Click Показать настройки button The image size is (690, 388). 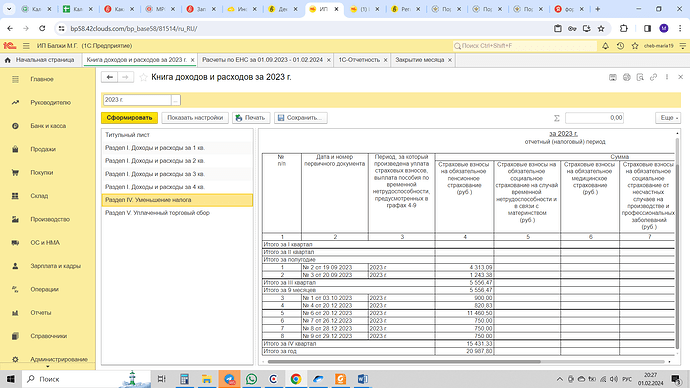pos(195,118)
